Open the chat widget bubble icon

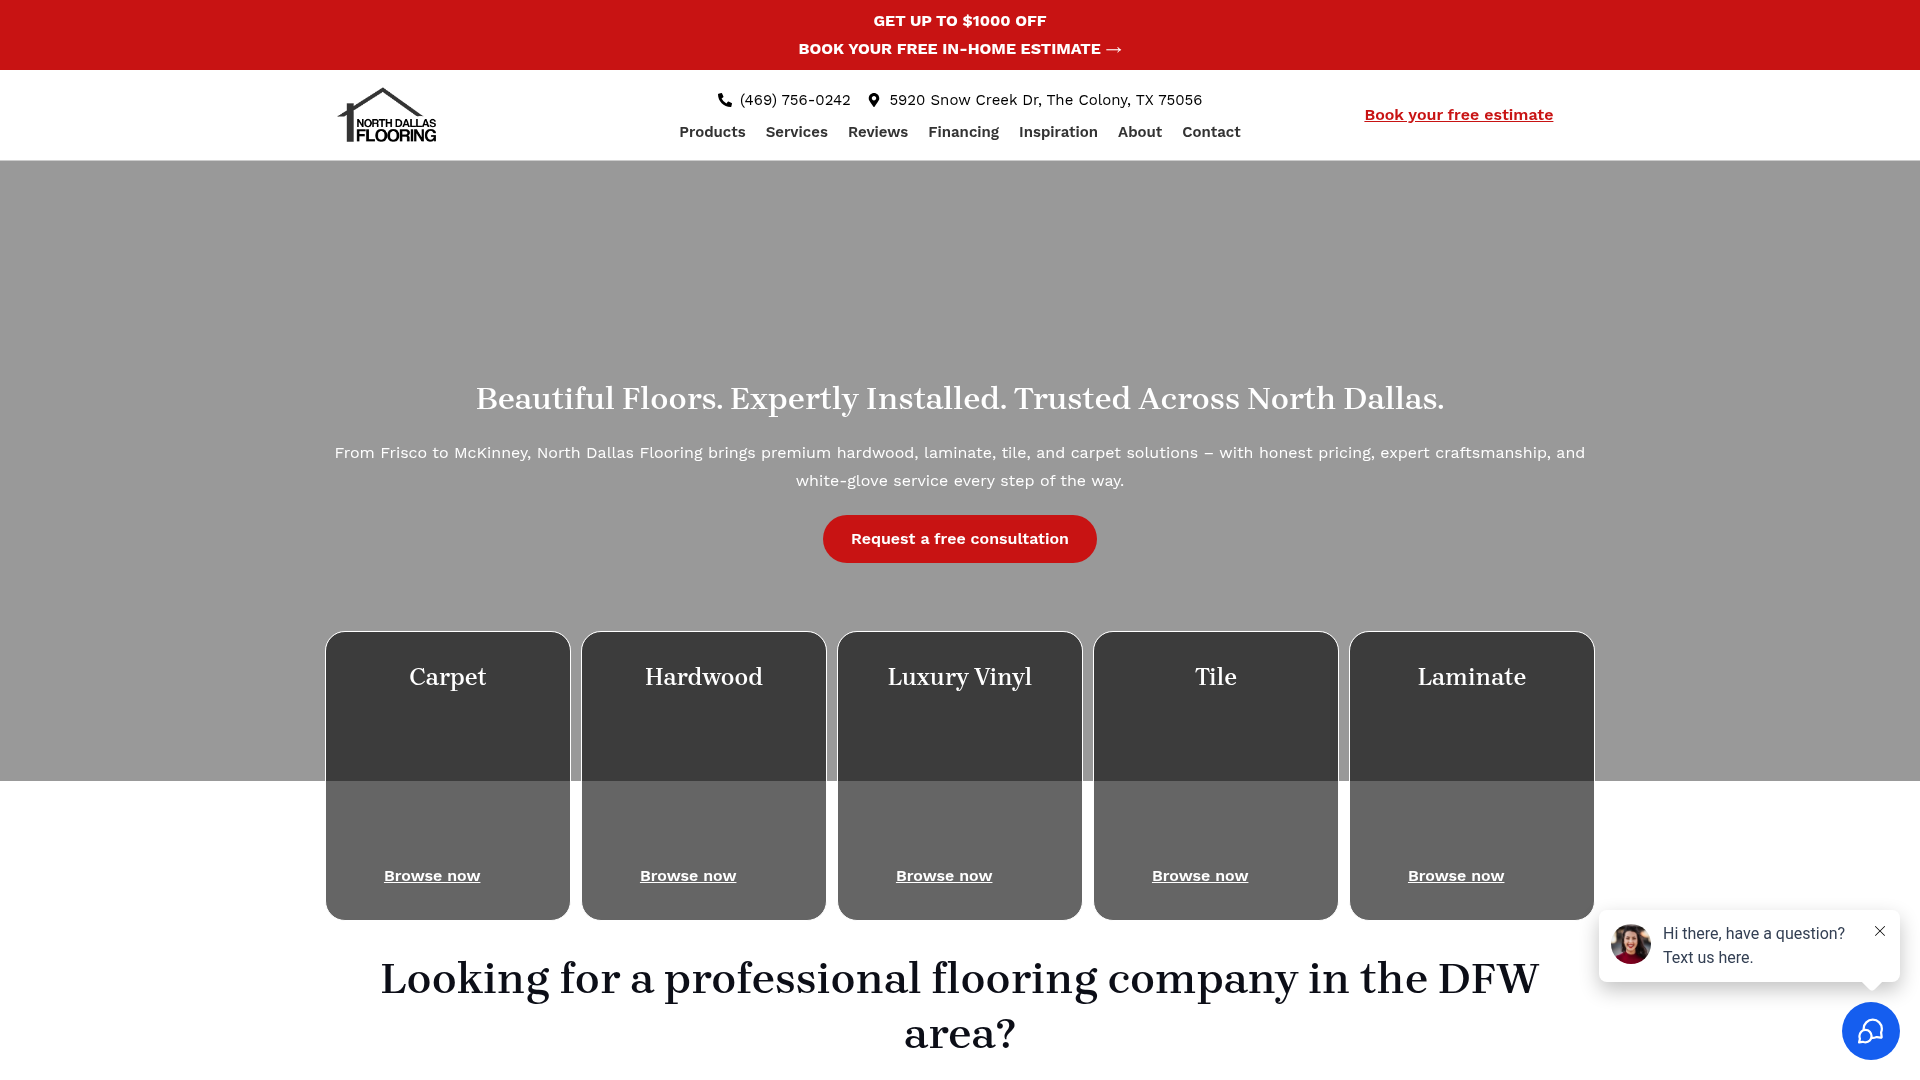tap(1871, 1030)
